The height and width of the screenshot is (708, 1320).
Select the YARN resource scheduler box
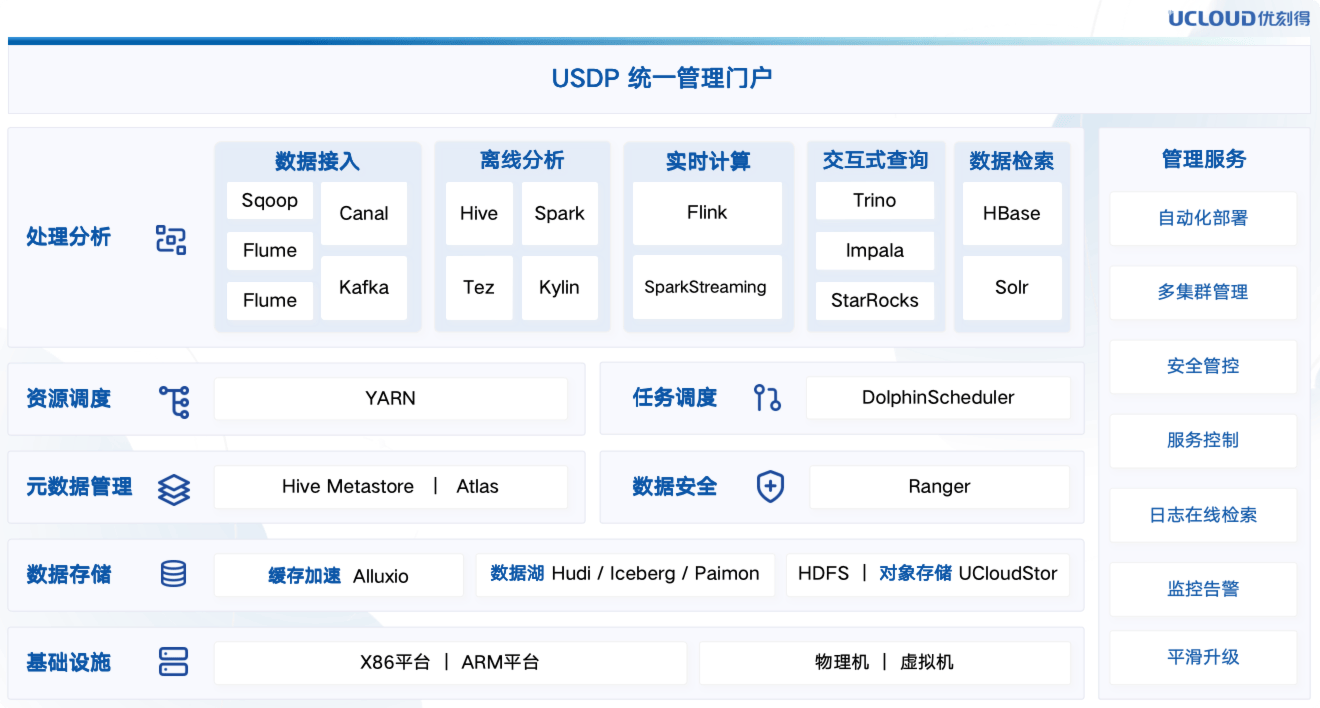[390, 398]
